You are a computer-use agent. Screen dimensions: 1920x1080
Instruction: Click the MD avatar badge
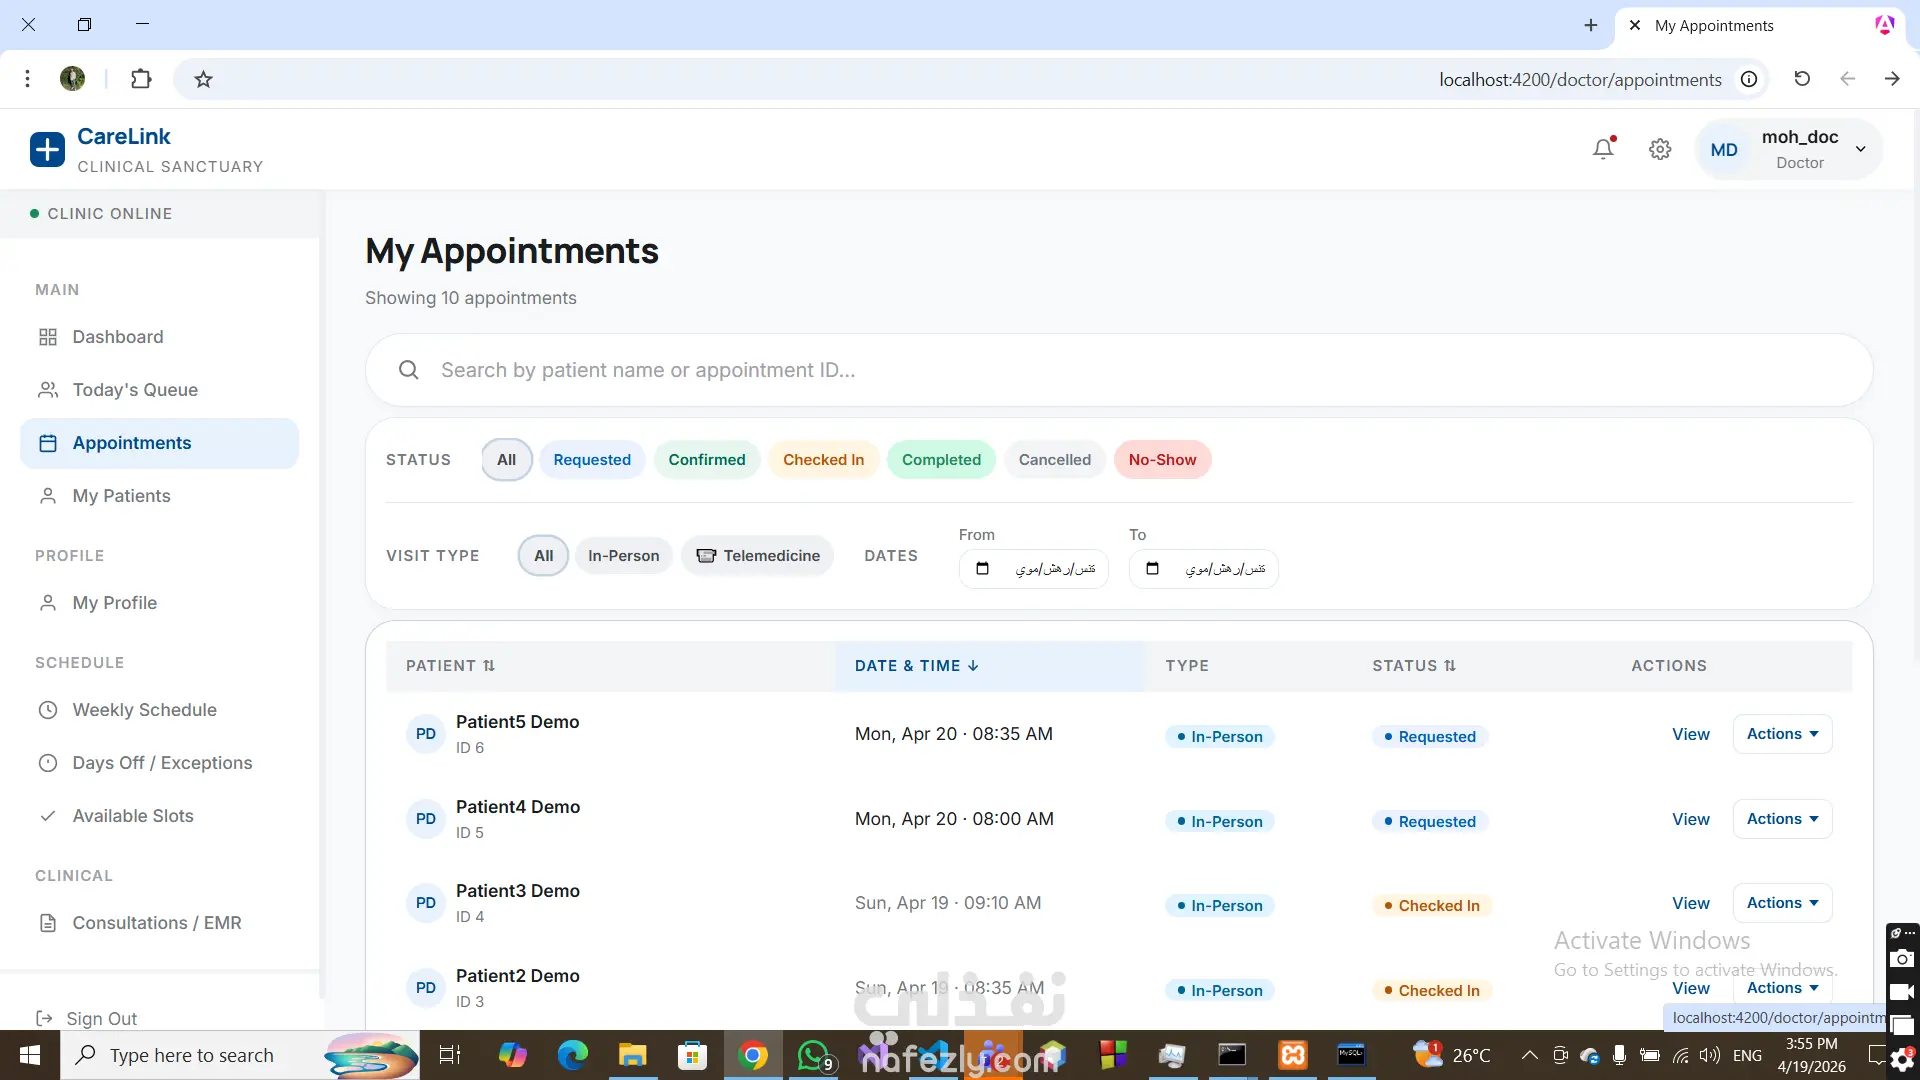coord(1724,150)
